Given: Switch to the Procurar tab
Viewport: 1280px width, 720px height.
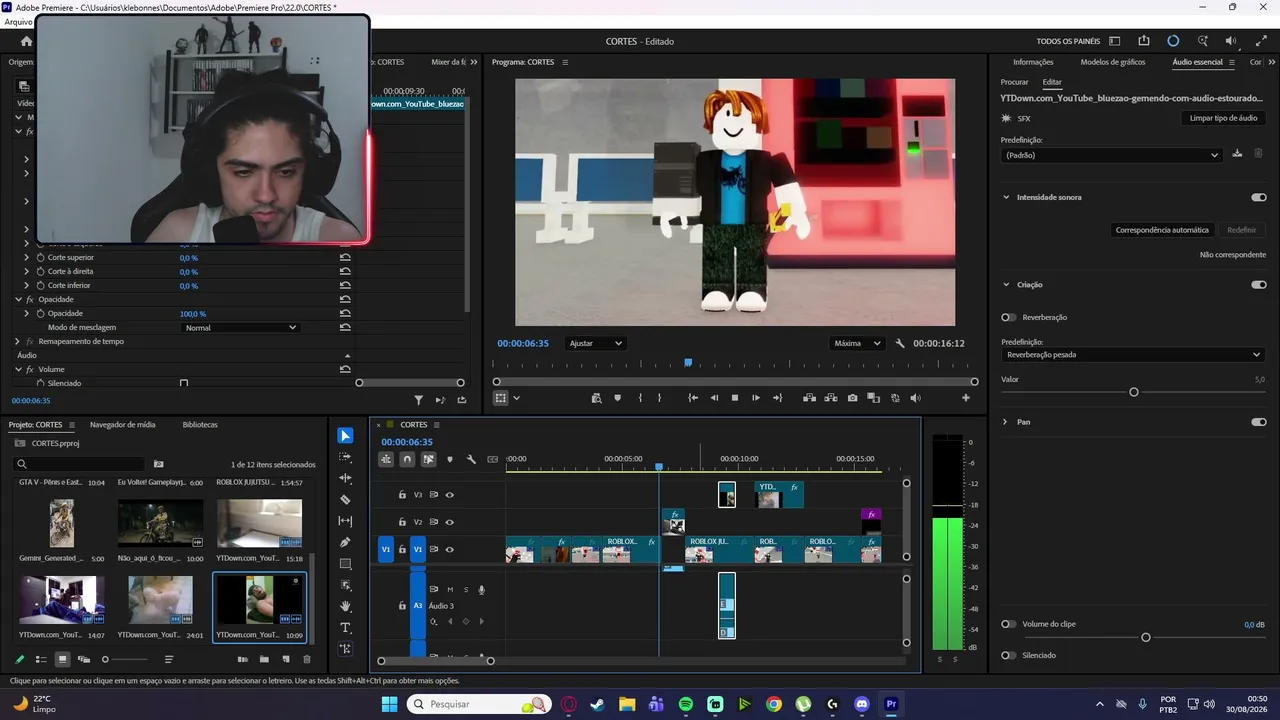Looking at the screenshot, I should coord(1014,82).
